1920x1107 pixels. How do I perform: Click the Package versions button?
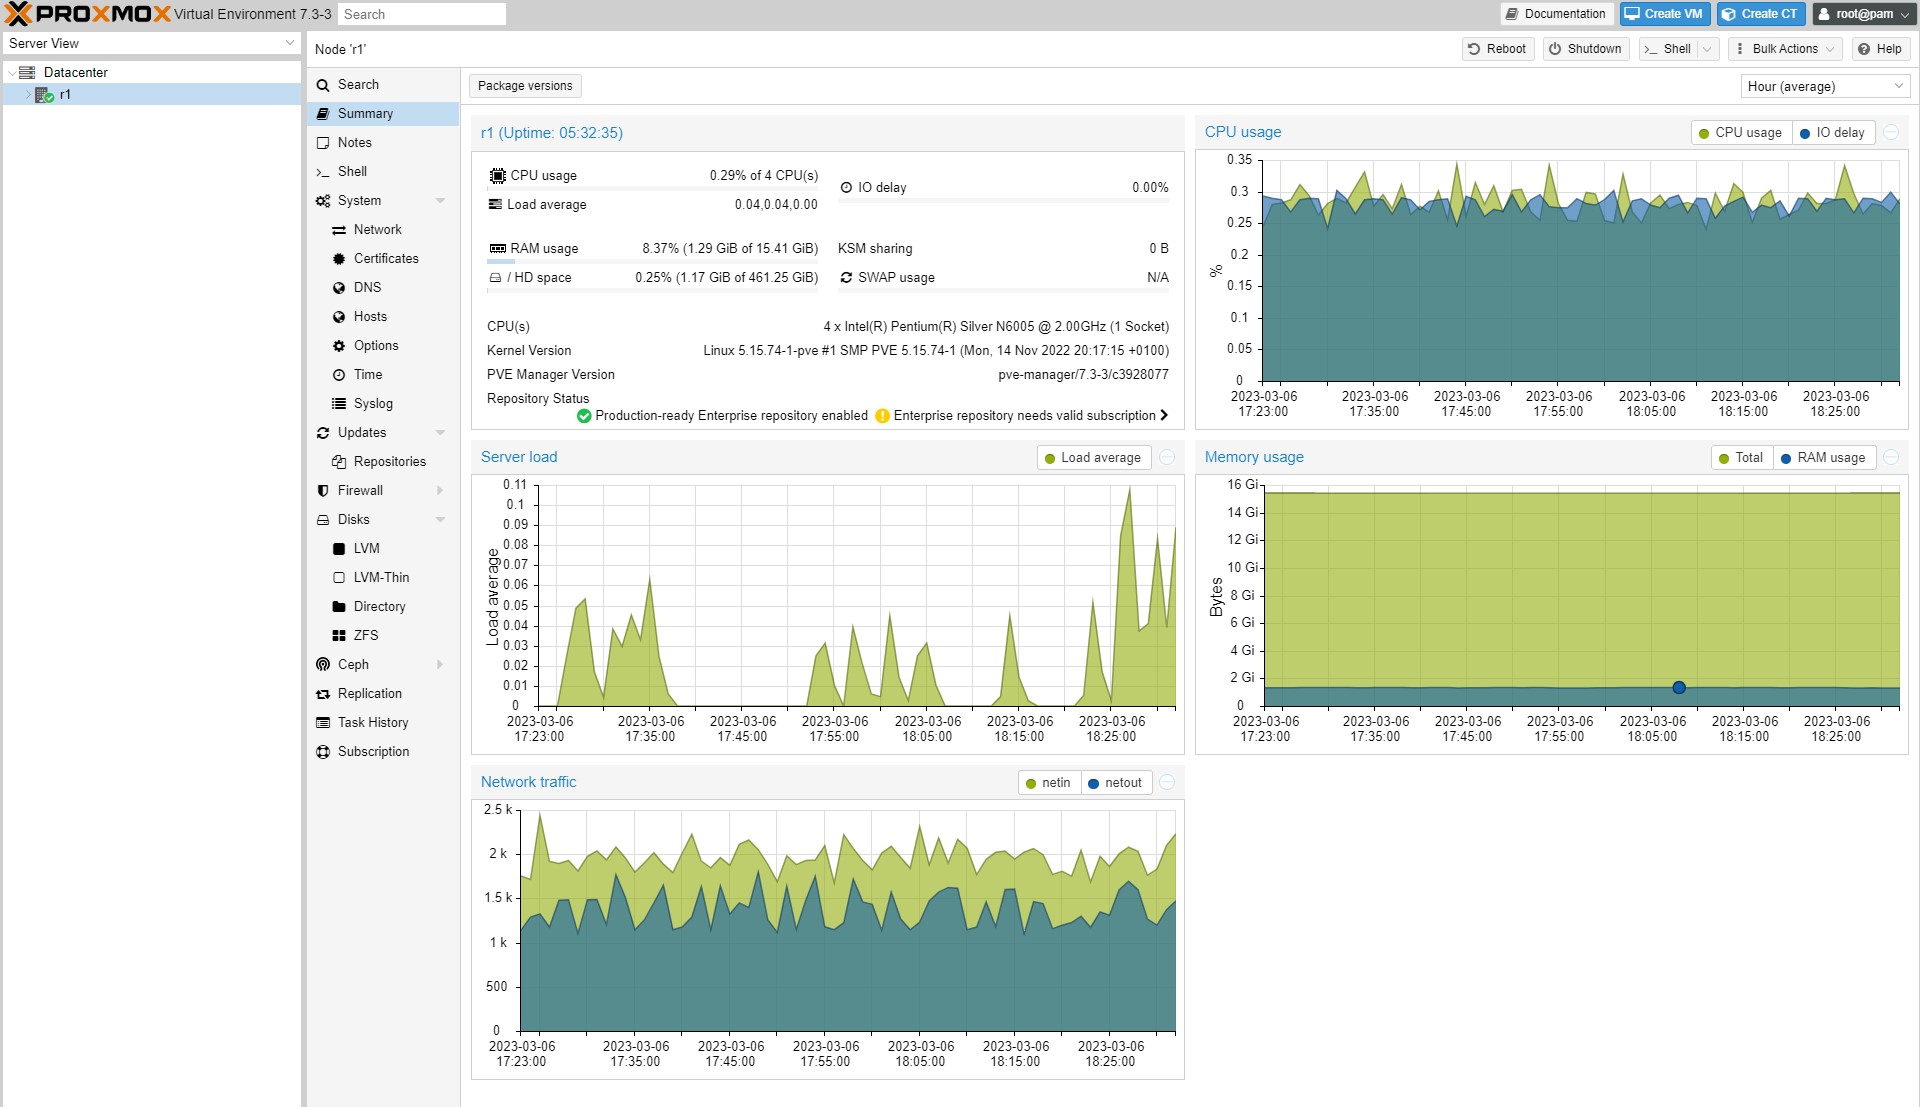[x=525, y=85]
